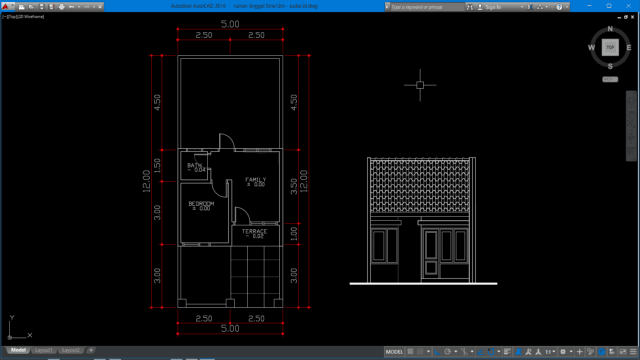640x360 pixels.
Task: Add a new layout with plus tab
Action: pos(91,350)
